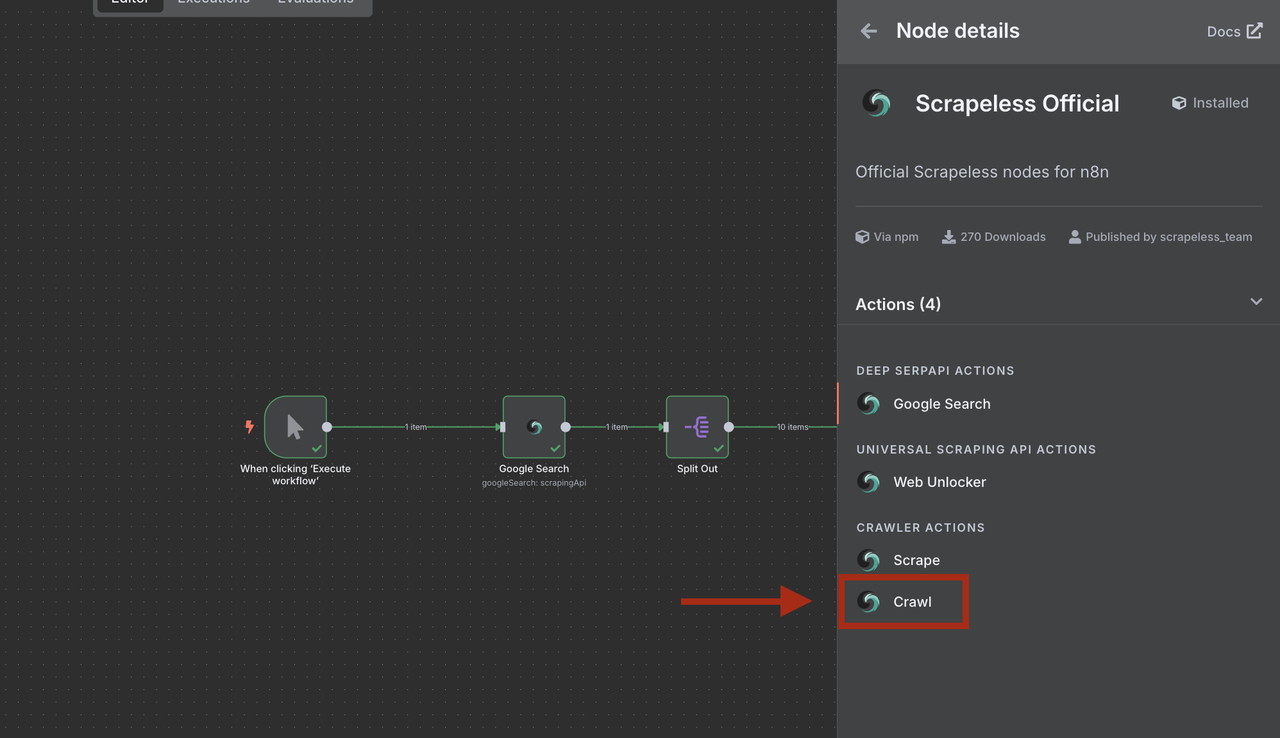
Task: Click the Scrape action icon
Action: point(869,560)
